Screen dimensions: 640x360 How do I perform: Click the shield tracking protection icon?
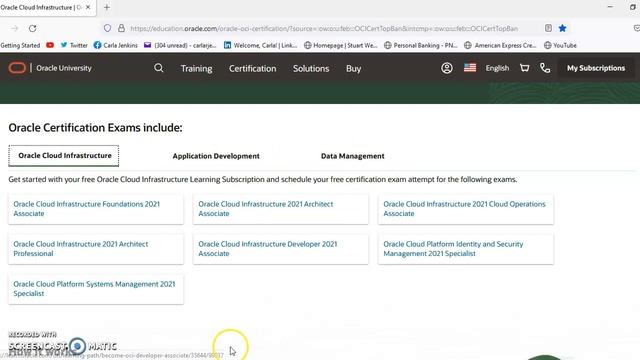tap(107, 28)
